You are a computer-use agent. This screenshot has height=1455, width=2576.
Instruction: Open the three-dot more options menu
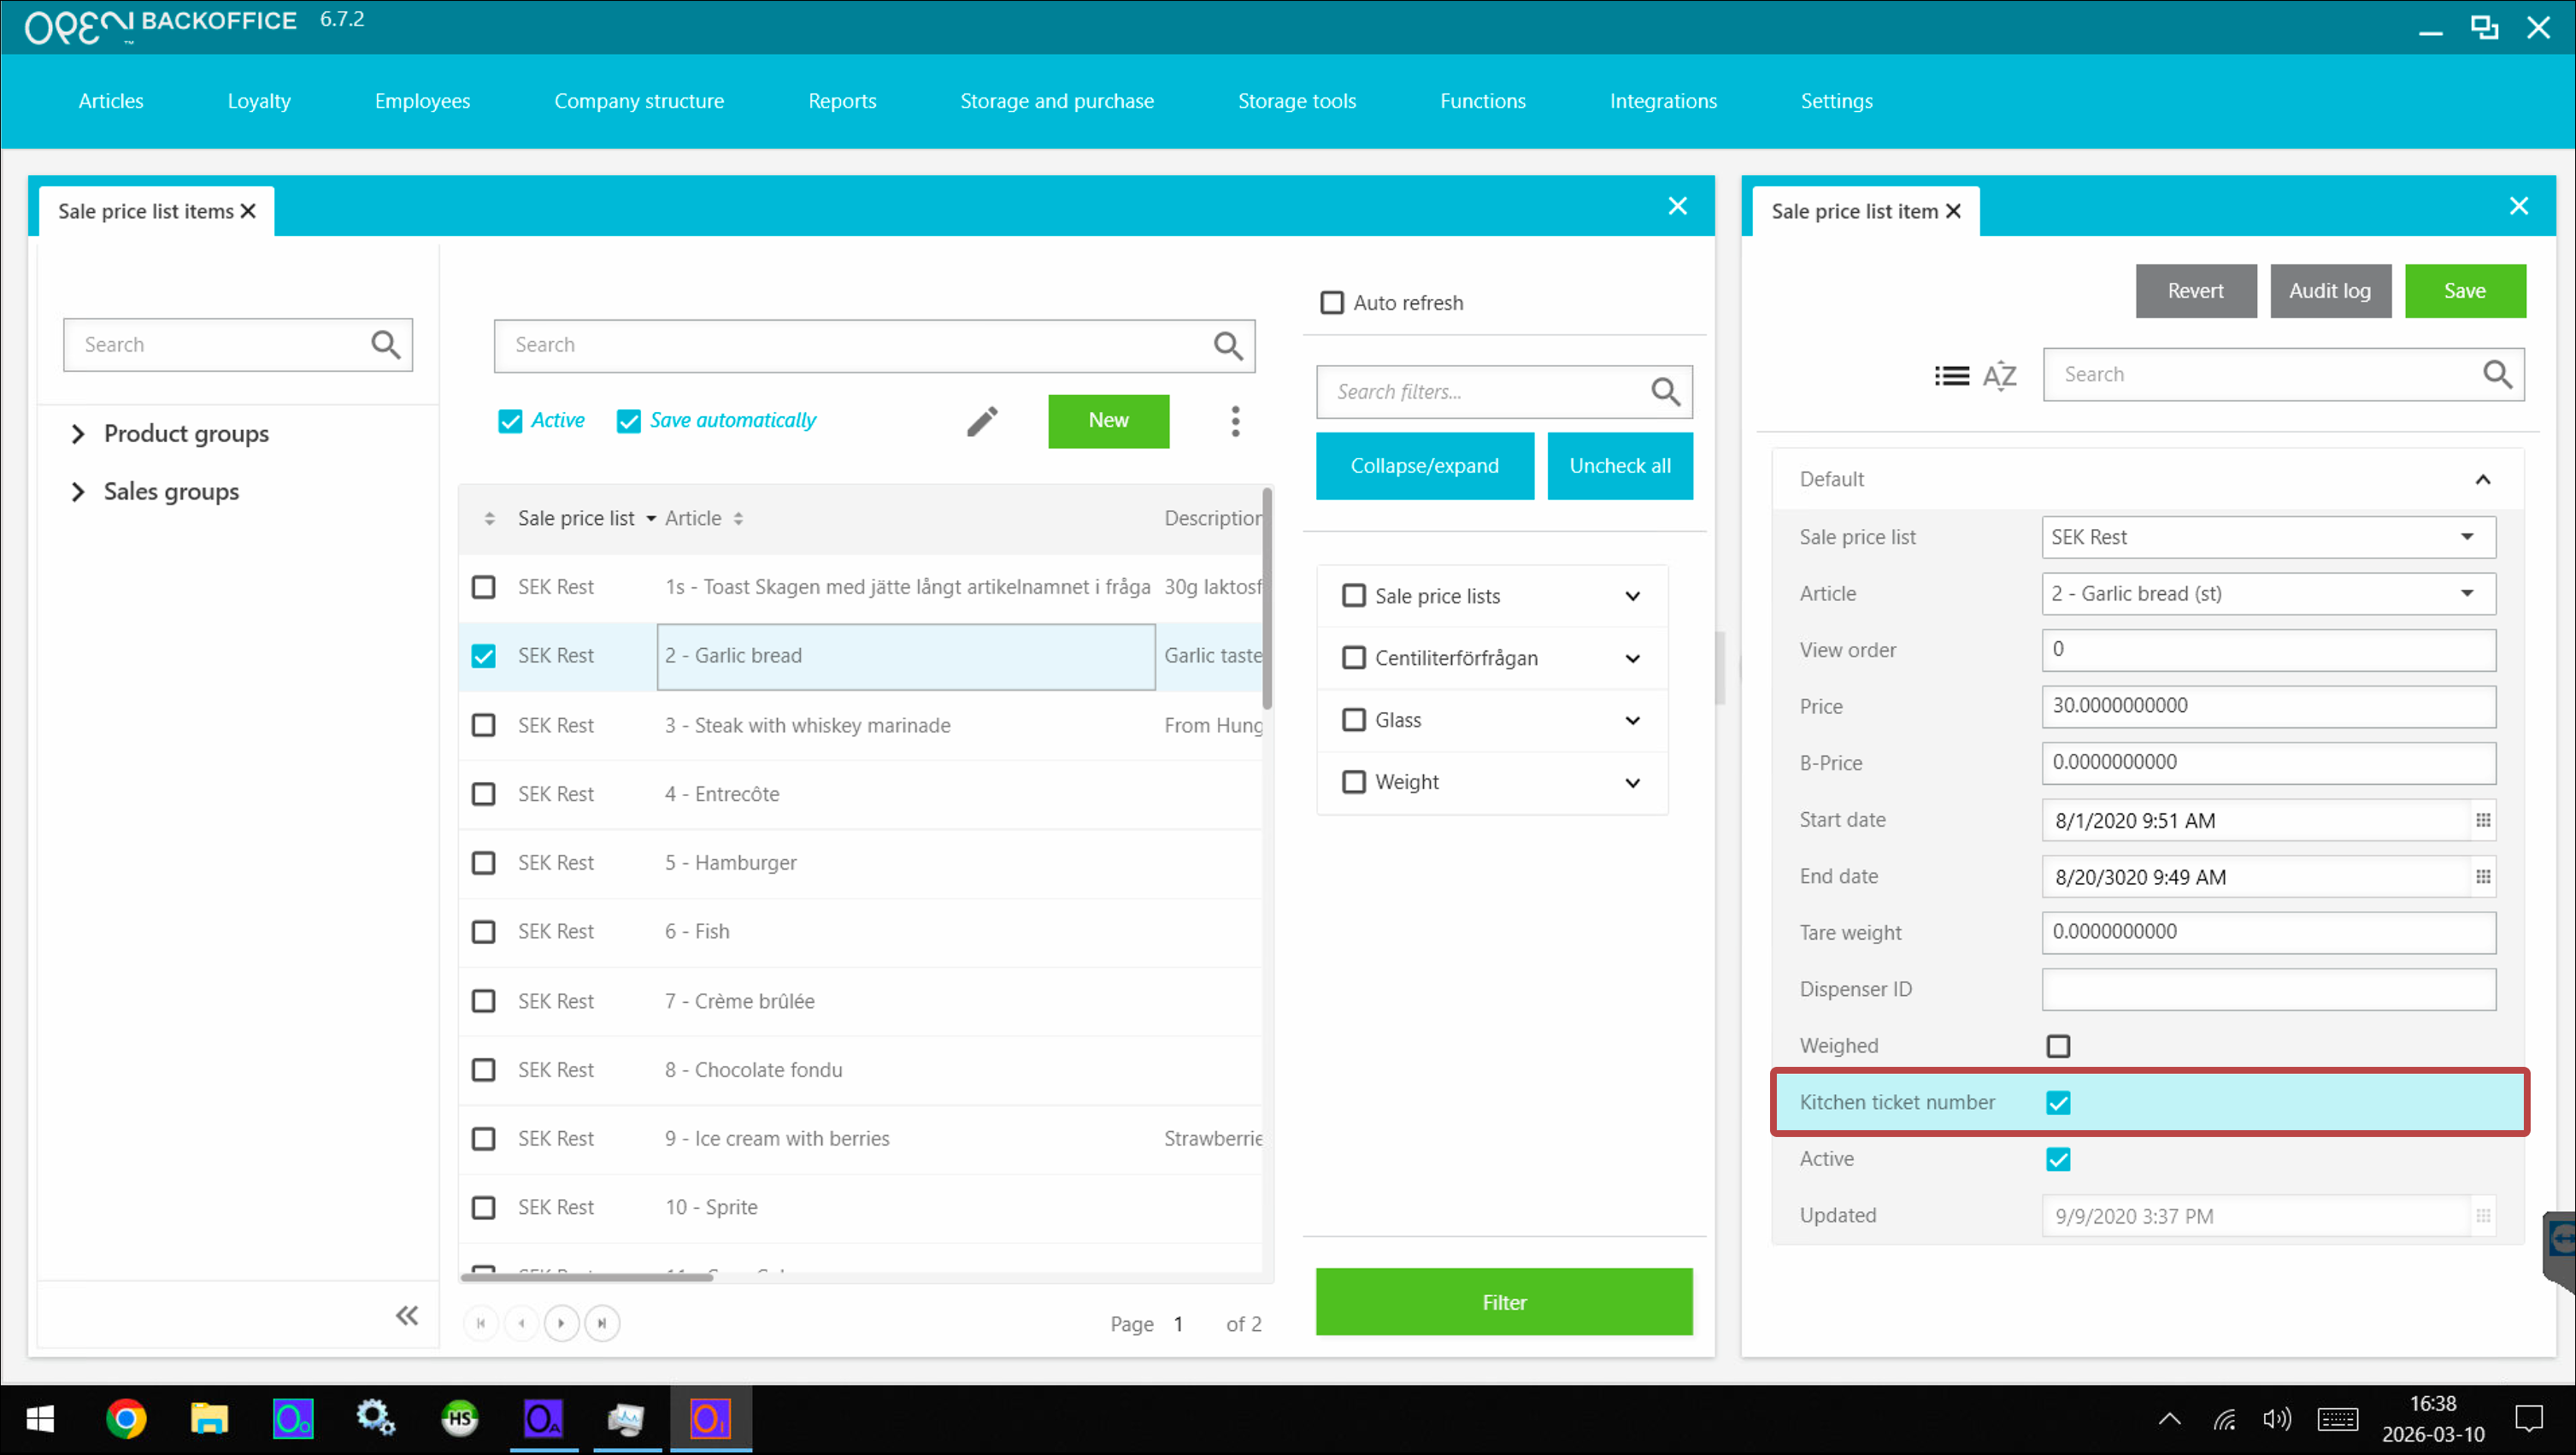(1235, 421)
